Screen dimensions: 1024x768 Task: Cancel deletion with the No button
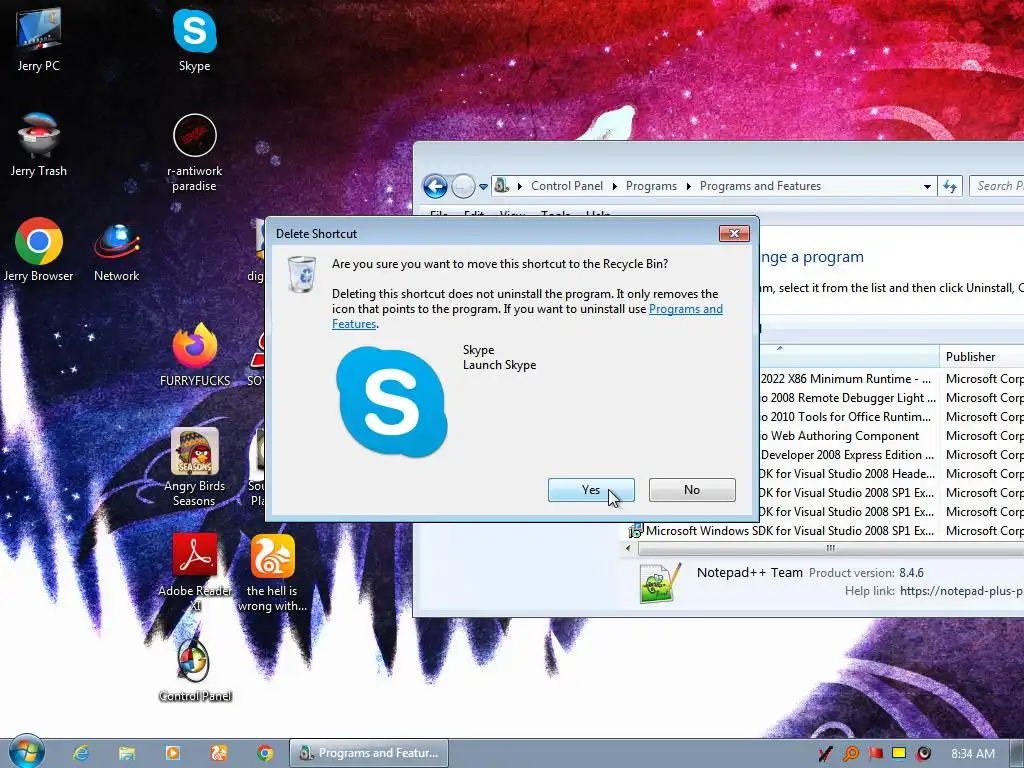[x=692, y=490]
